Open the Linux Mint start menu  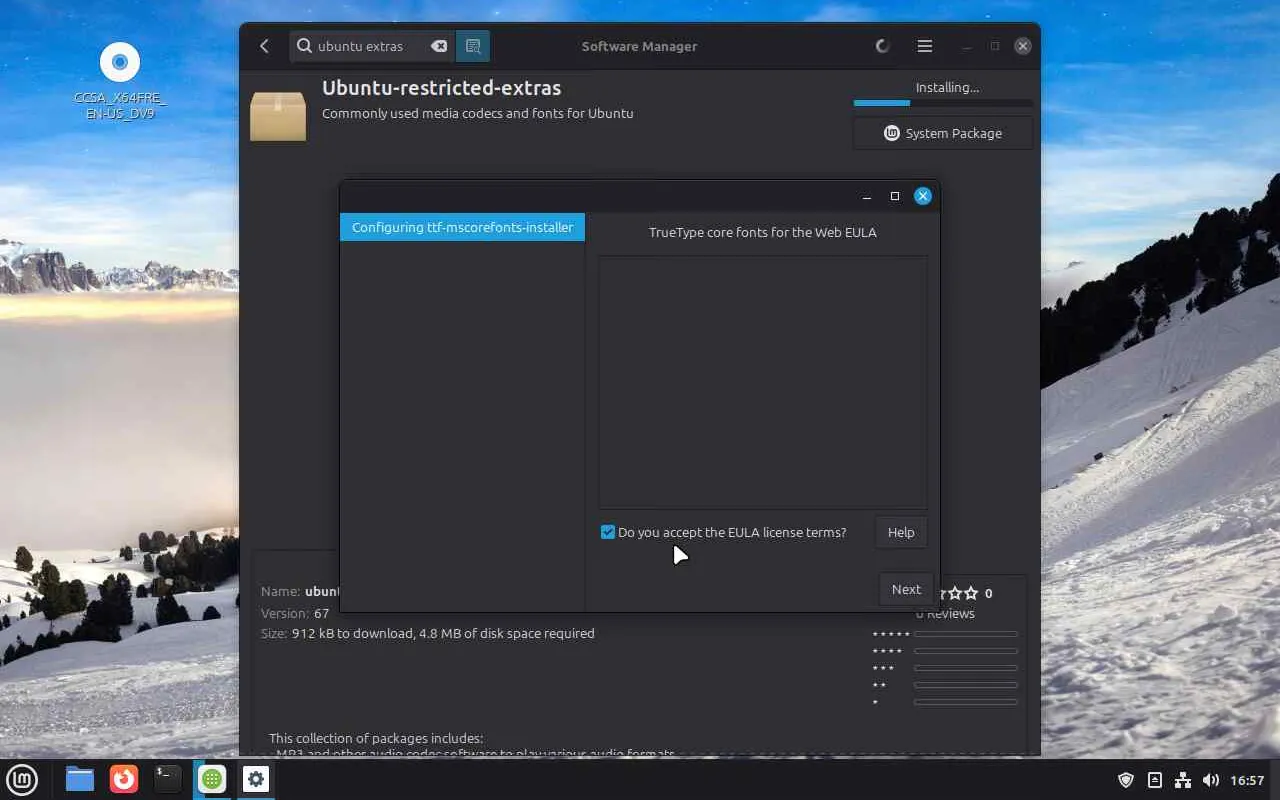coord(22,779)
